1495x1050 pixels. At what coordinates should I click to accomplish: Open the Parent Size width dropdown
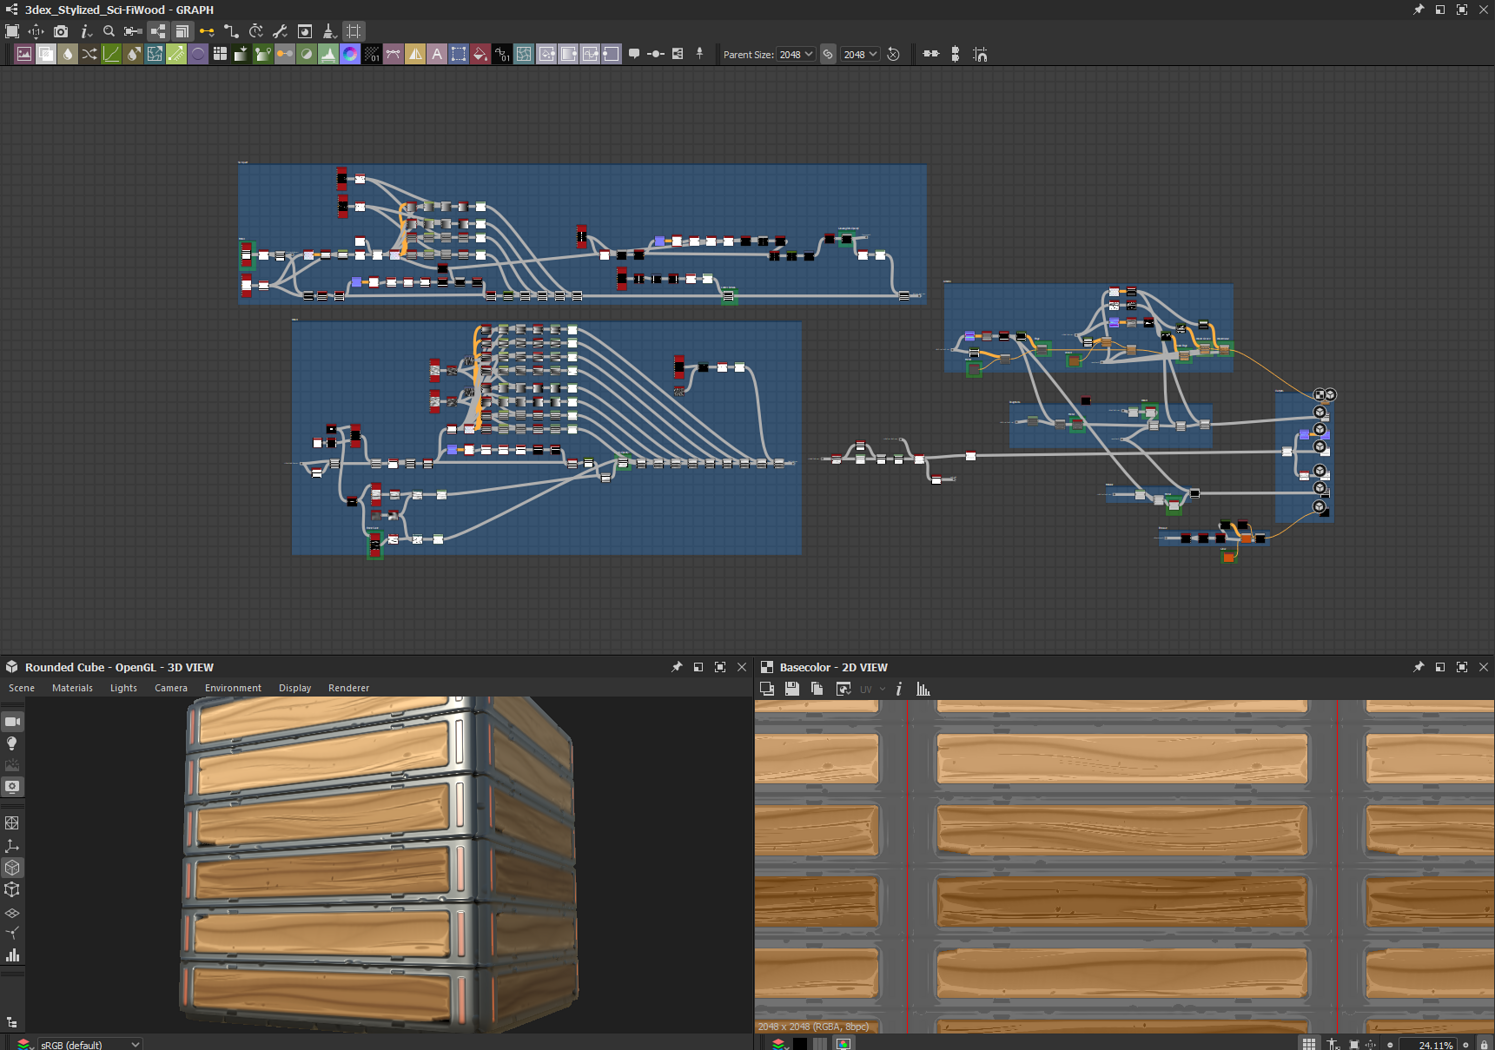796,55
